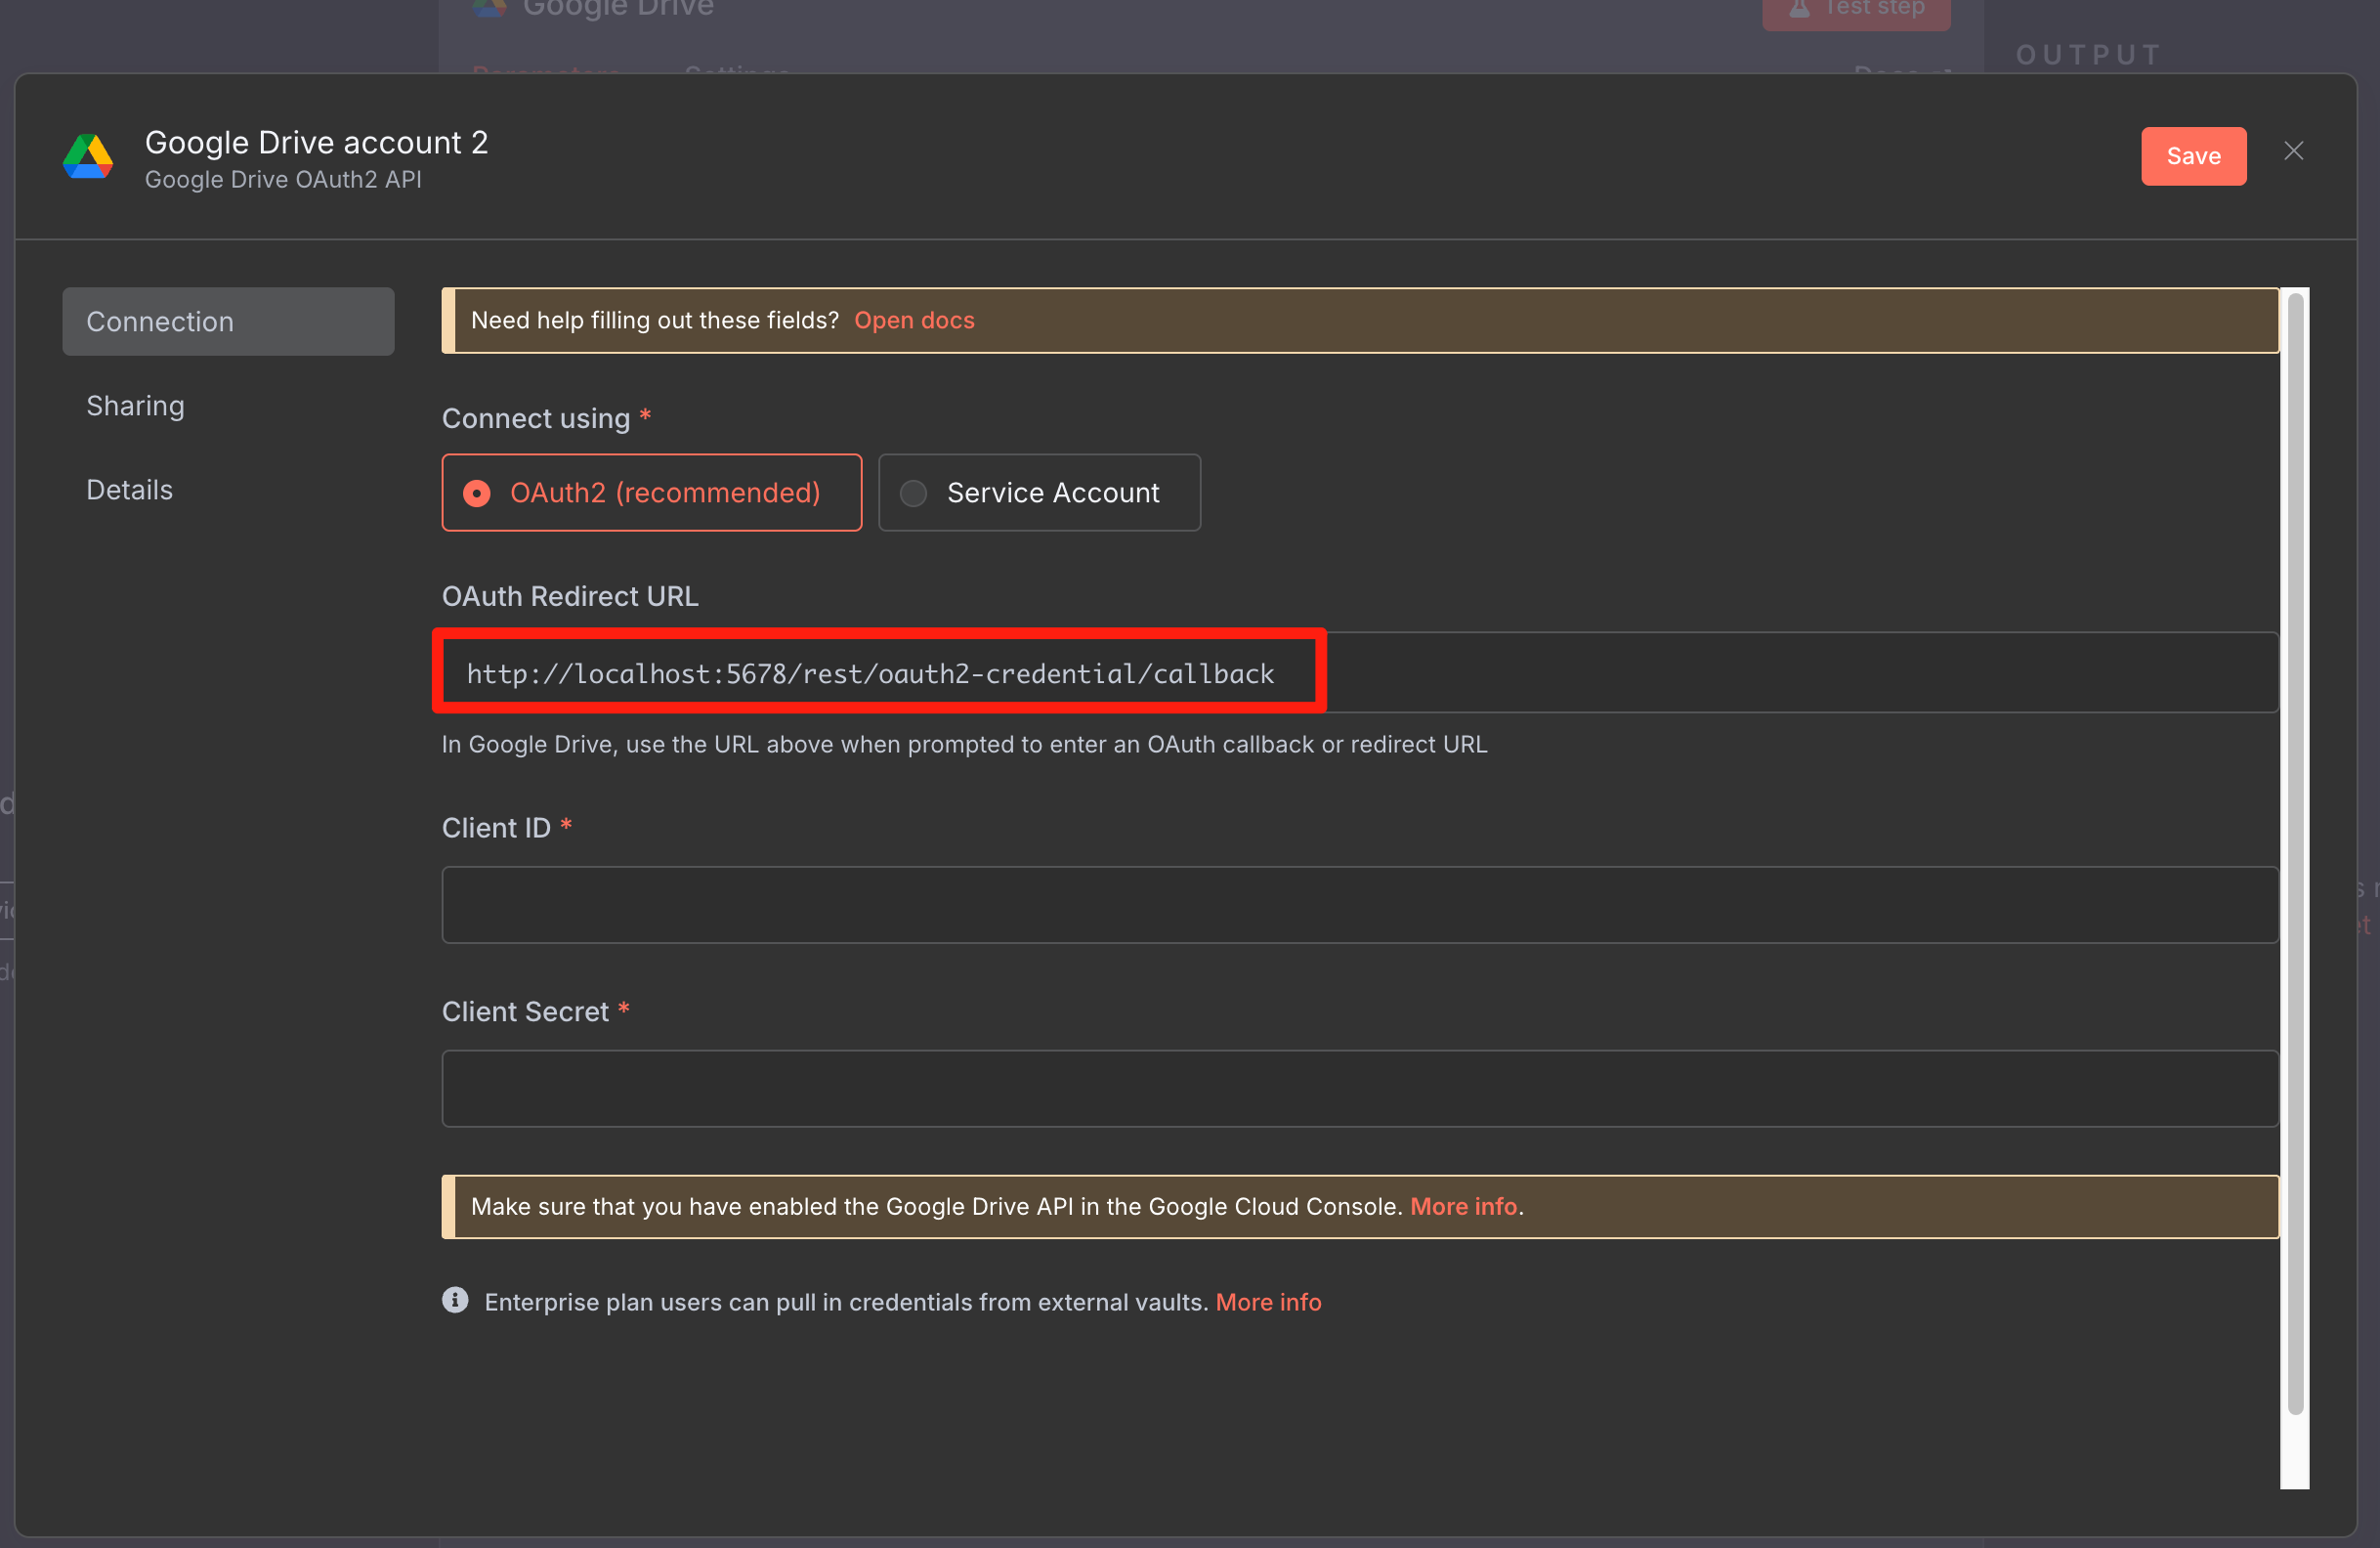Viewport: 2380px width, 1548px height.
Task: Click the OAuth Redirect URL field
Action: click(1360, 672)
